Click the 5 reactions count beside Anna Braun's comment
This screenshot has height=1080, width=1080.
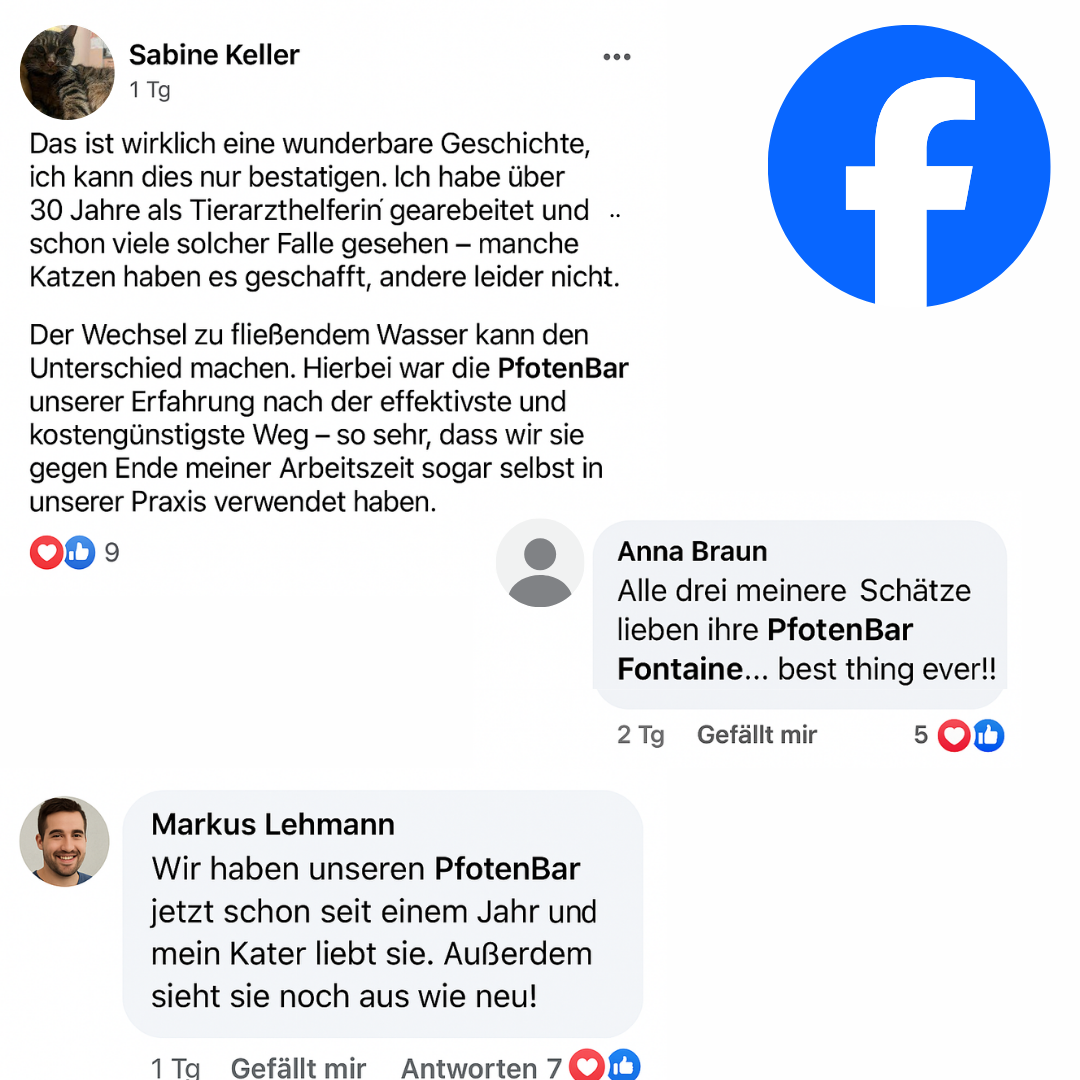pos(921,735)
